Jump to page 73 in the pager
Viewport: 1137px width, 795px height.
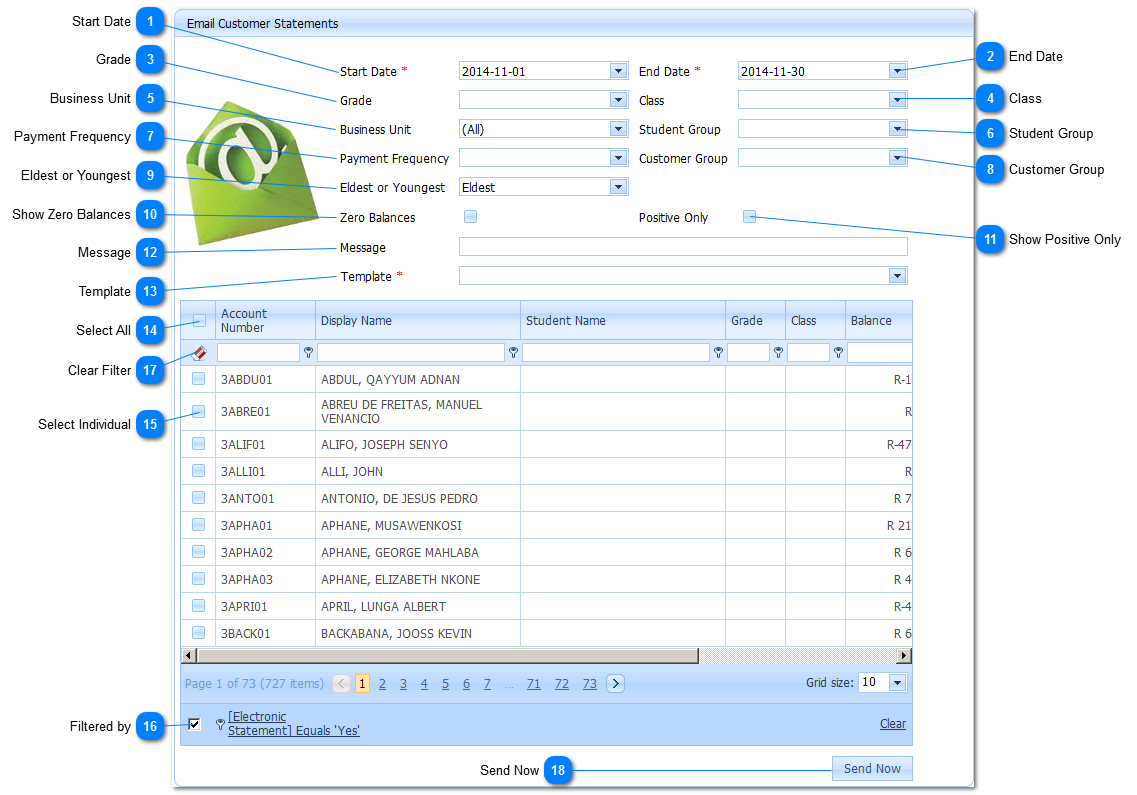coord(590,684)
